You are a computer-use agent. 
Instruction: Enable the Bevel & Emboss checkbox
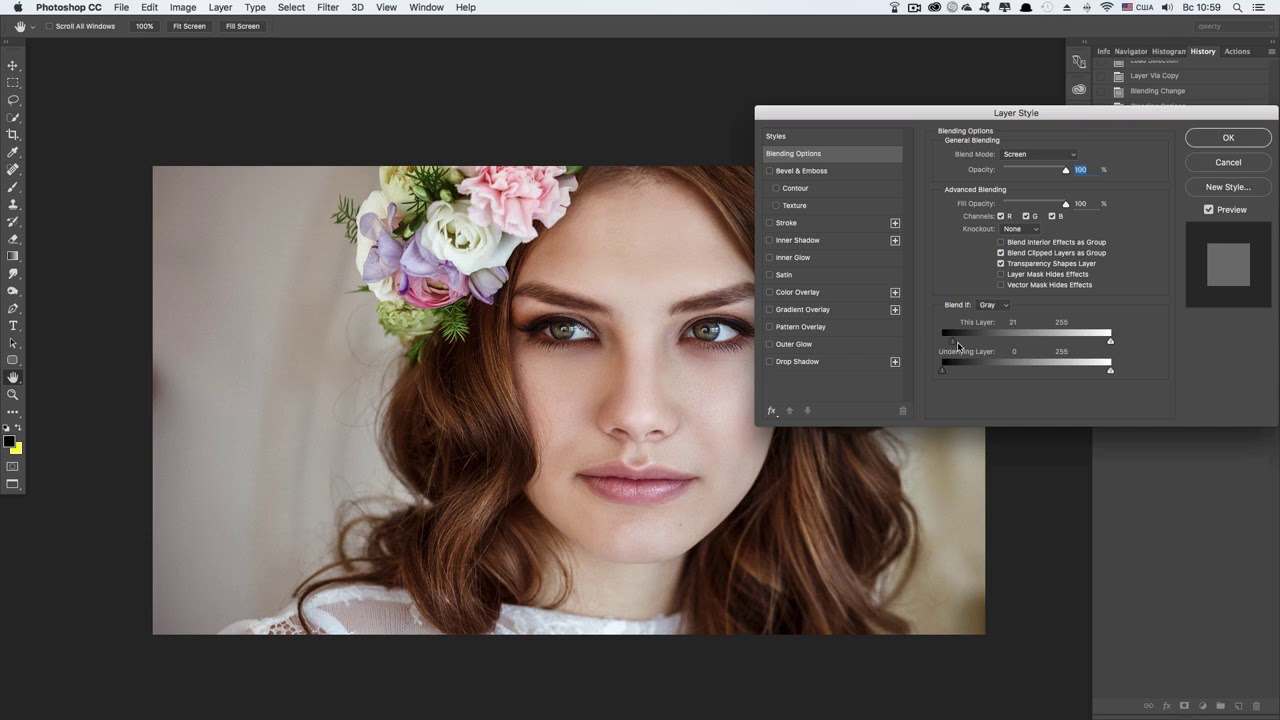click(x=769, y=171)
